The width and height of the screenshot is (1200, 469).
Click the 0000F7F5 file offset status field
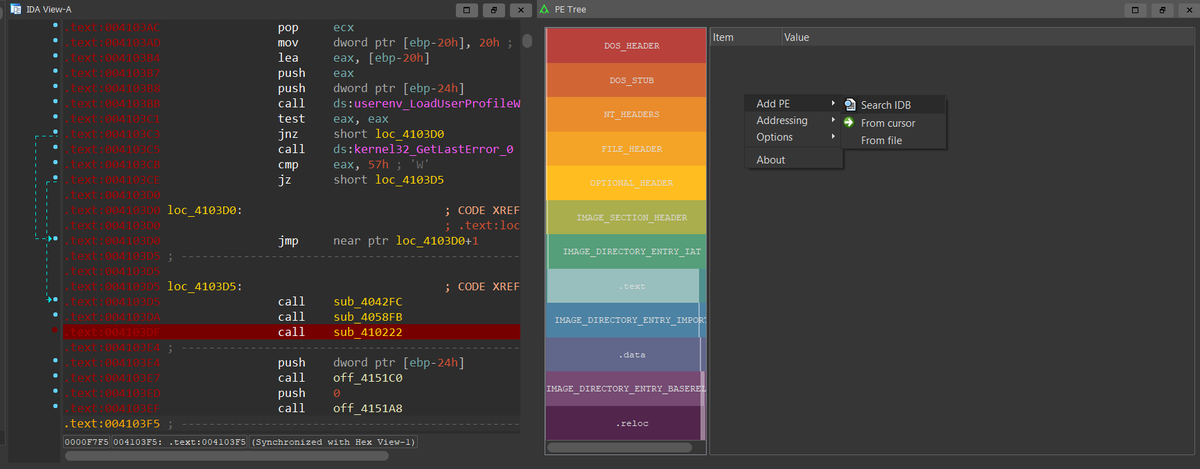coord(85,441)
